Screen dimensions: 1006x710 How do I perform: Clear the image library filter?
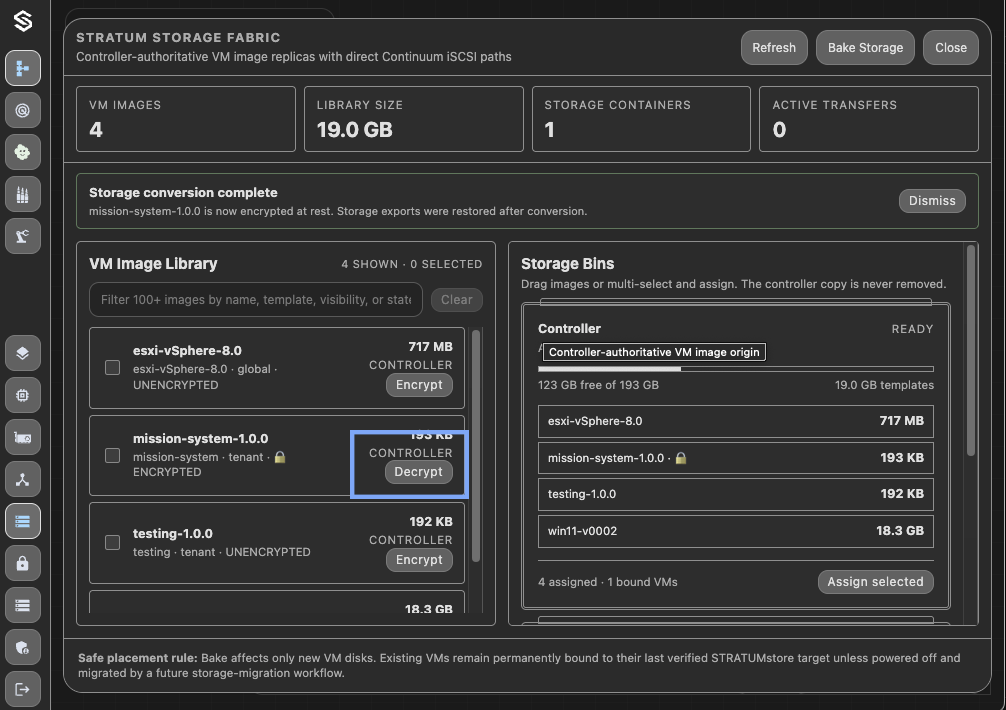pyautogui.click(x=456, y=300)
